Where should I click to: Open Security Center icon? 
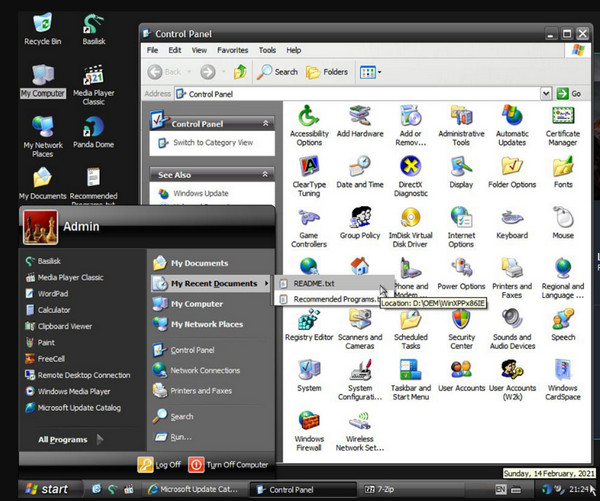pyautogui.click(x=461, y=329)
